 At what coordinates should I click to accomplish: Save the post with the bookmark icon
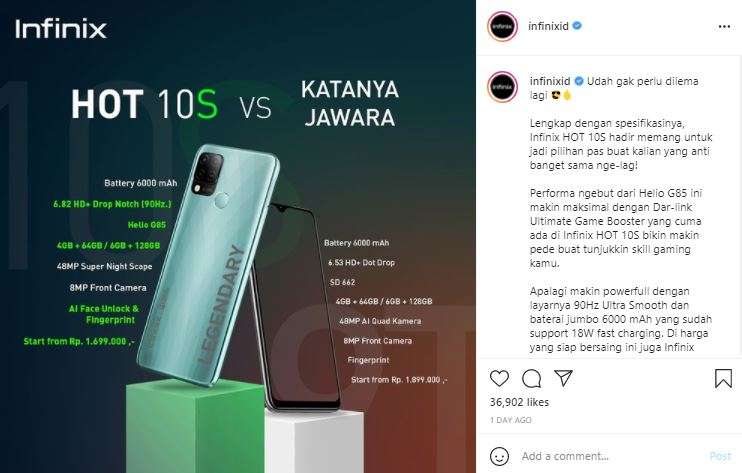point(724,378)
